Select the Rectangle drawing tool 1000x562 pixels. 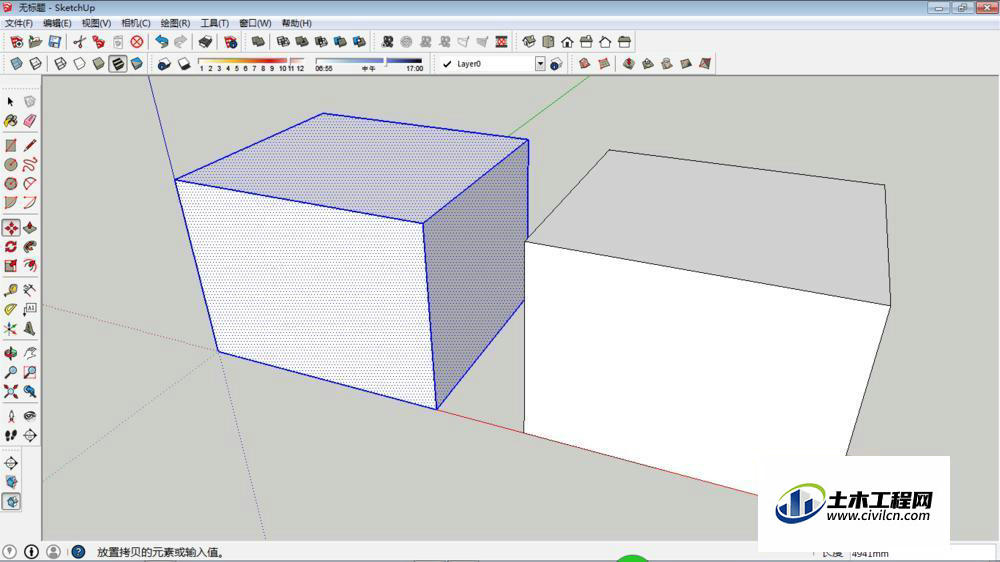(x=11, y=146)
